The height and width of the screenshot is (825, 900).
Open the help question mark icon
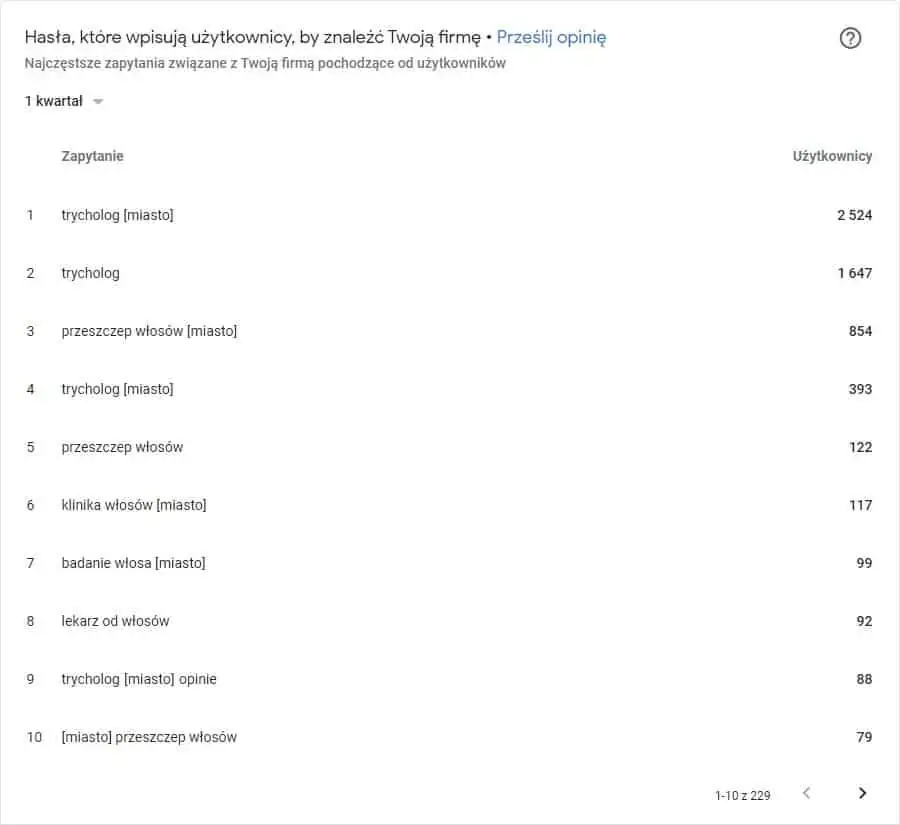pos(850,38)
